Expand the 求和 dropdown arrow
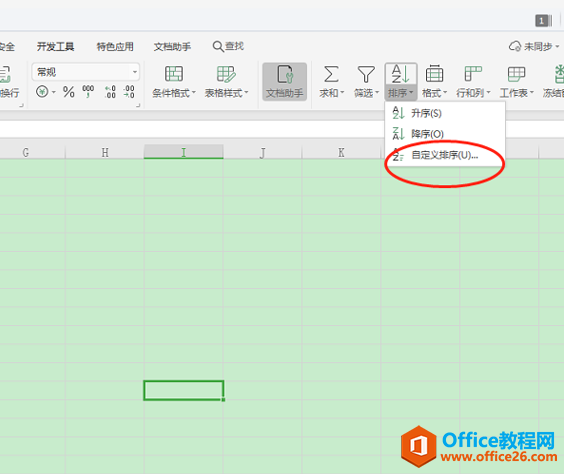Viewport: 564px width, 474px height. tap(342, 93)
